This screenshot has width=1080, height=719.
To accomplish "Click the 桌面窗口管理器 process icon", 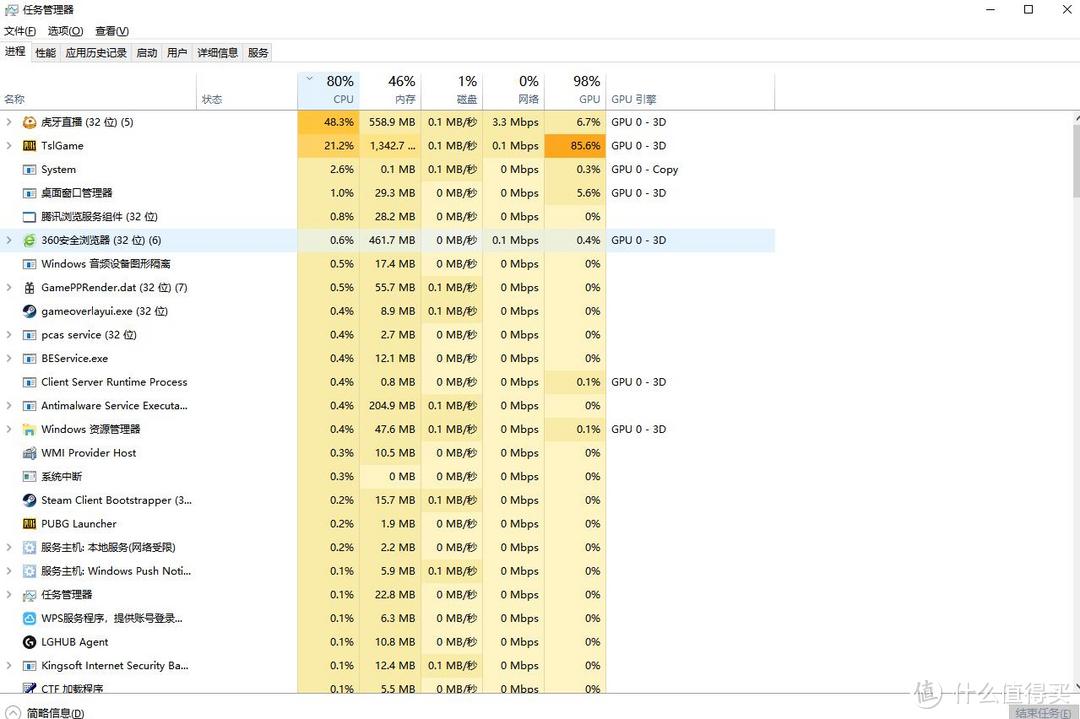I will point(29,193).
